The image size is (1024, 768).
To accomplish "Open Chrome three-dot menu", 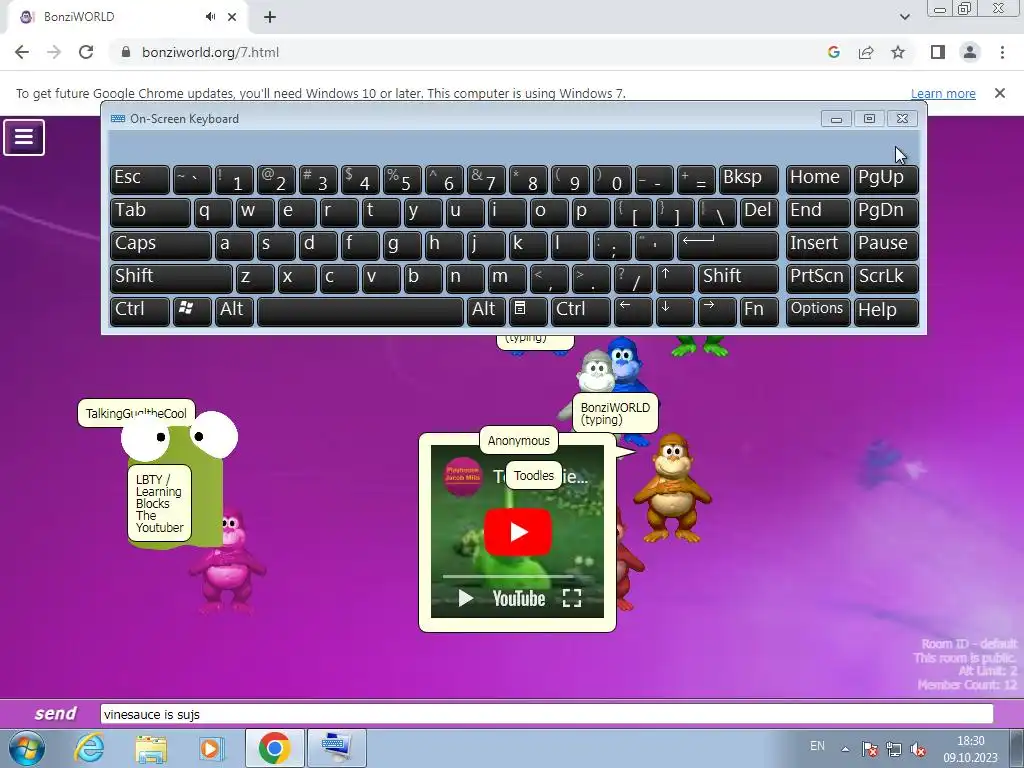I will (x=1002, y=52).
